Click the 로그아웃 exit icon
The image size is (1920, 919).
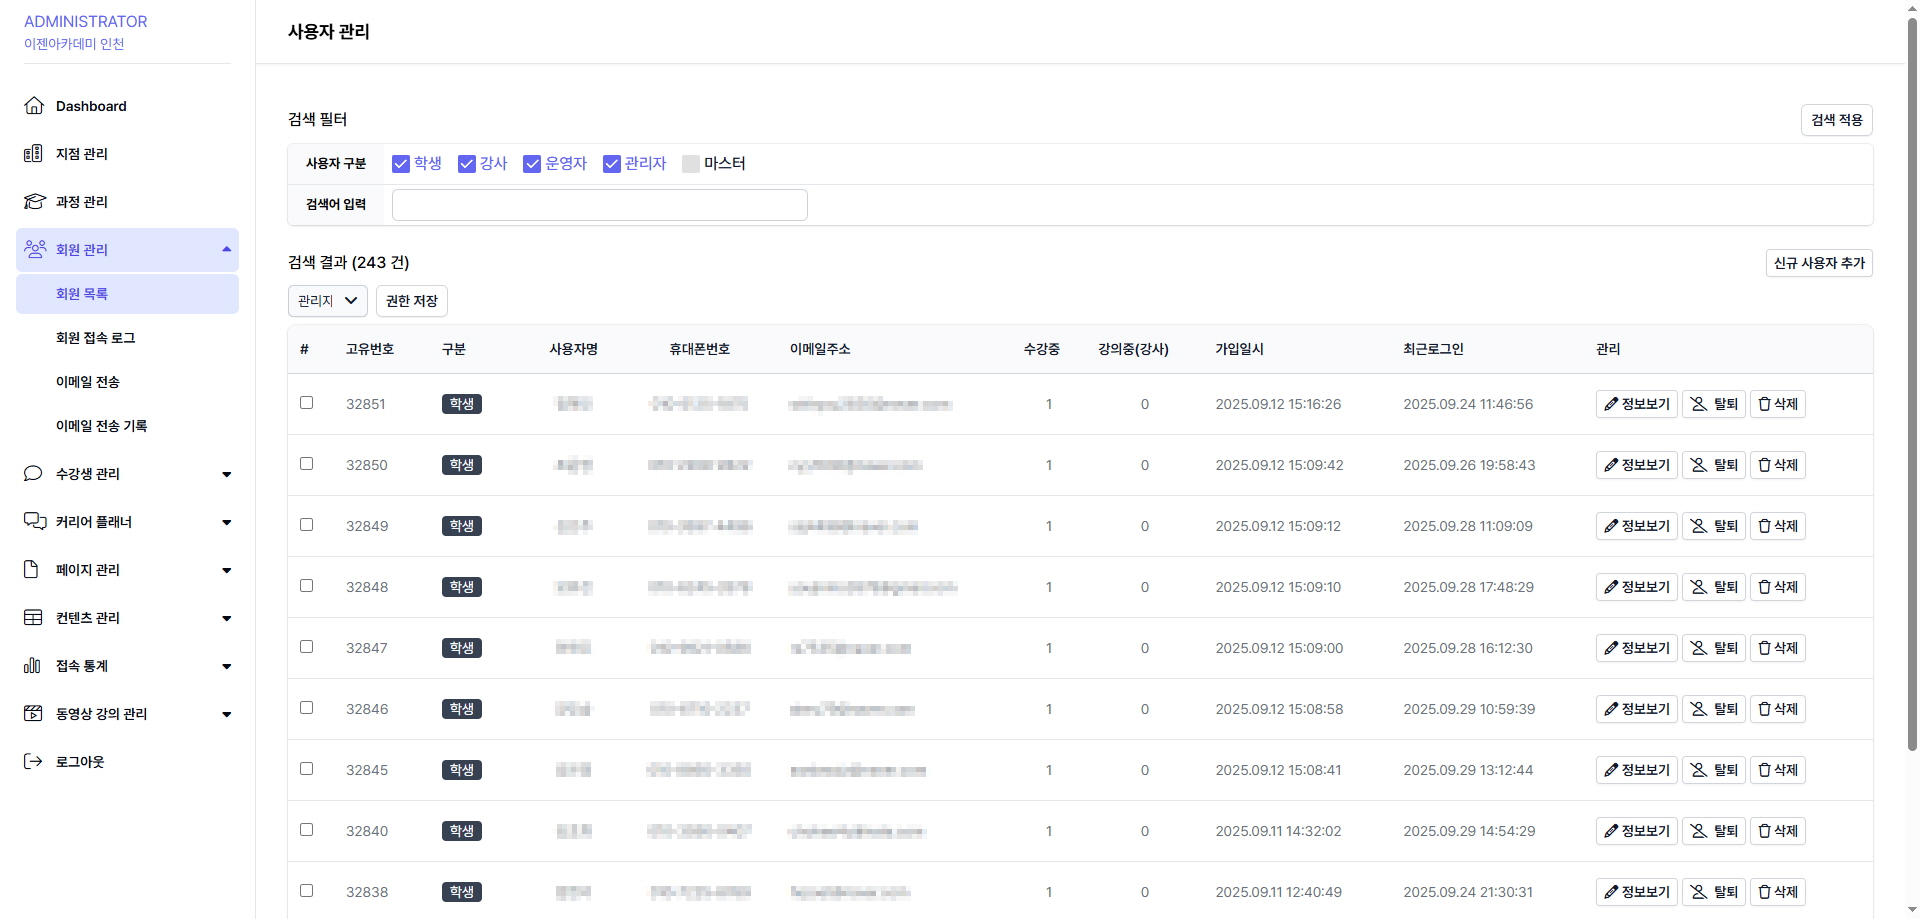tap(33, 762)
